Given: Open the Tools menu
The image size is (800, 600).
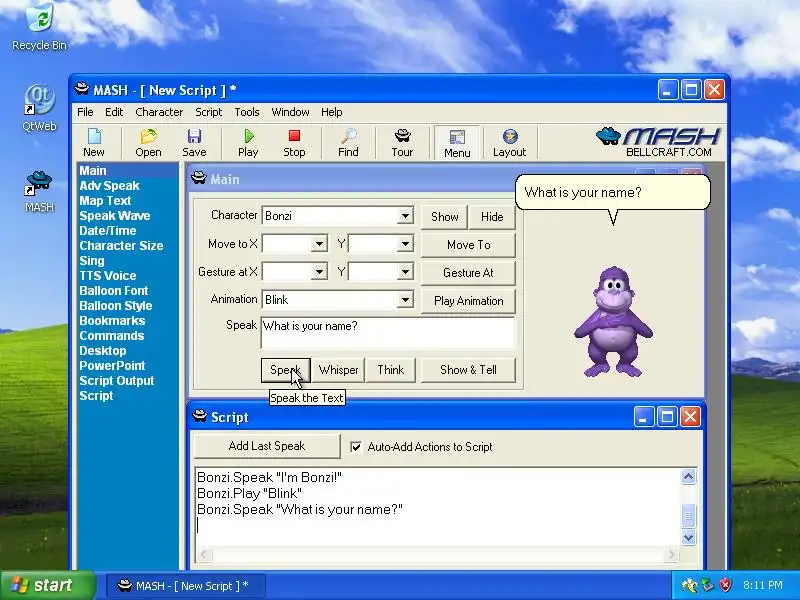Looking at the screenshot, I should click(247, 112).
